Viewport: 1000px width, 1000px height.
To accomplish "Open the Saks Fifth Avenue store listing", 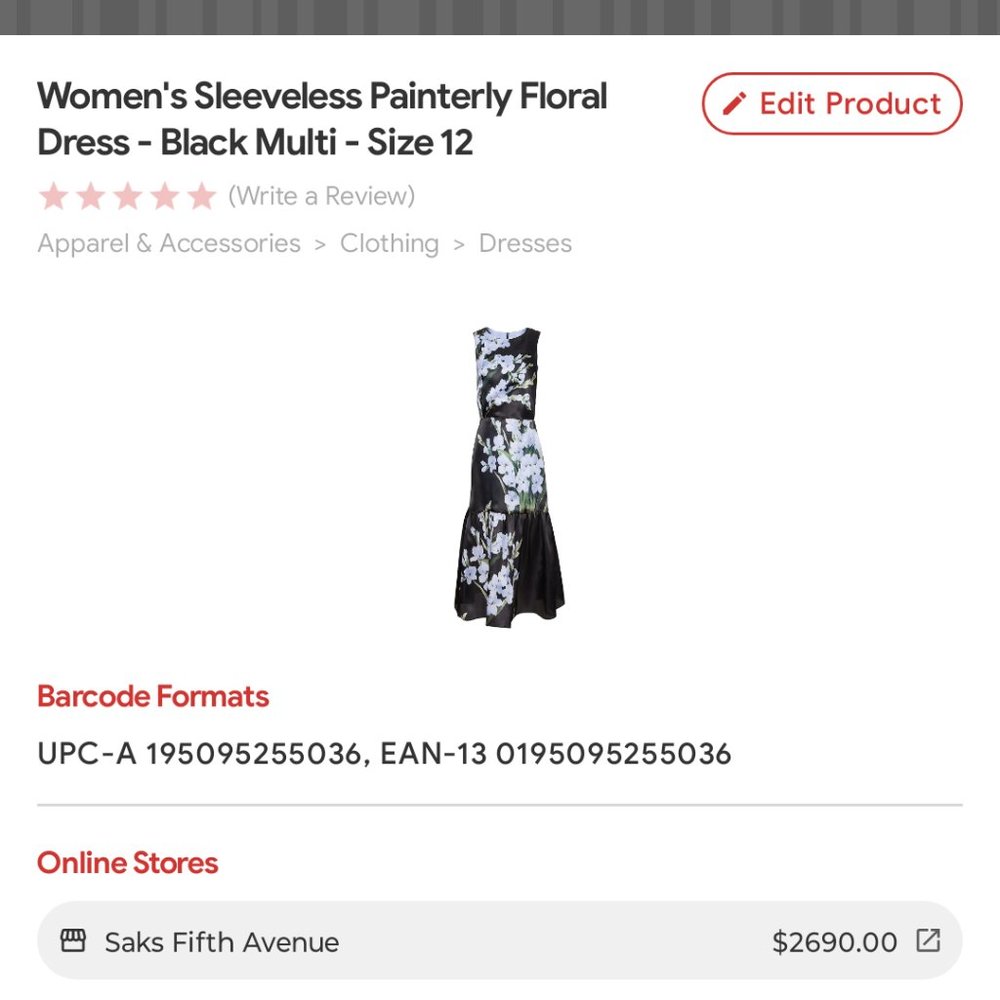I will [x=222, y=942].
